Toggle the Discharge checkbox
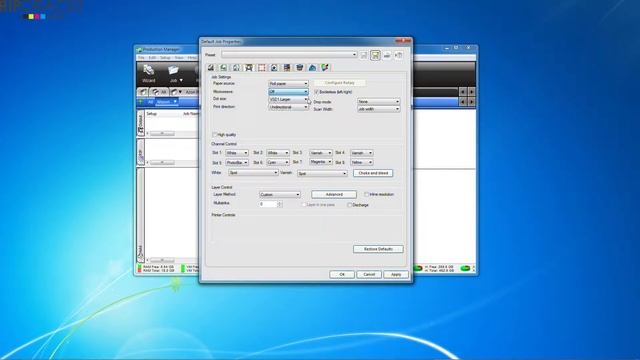This screenshot has width=640, height=360. [x=350, y=205]
